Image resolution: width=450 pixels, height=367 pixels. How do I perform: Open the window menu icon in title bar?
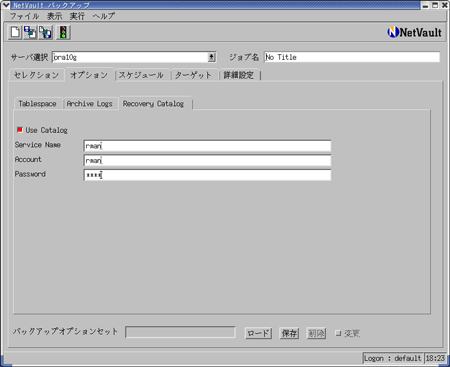[6, 5]
